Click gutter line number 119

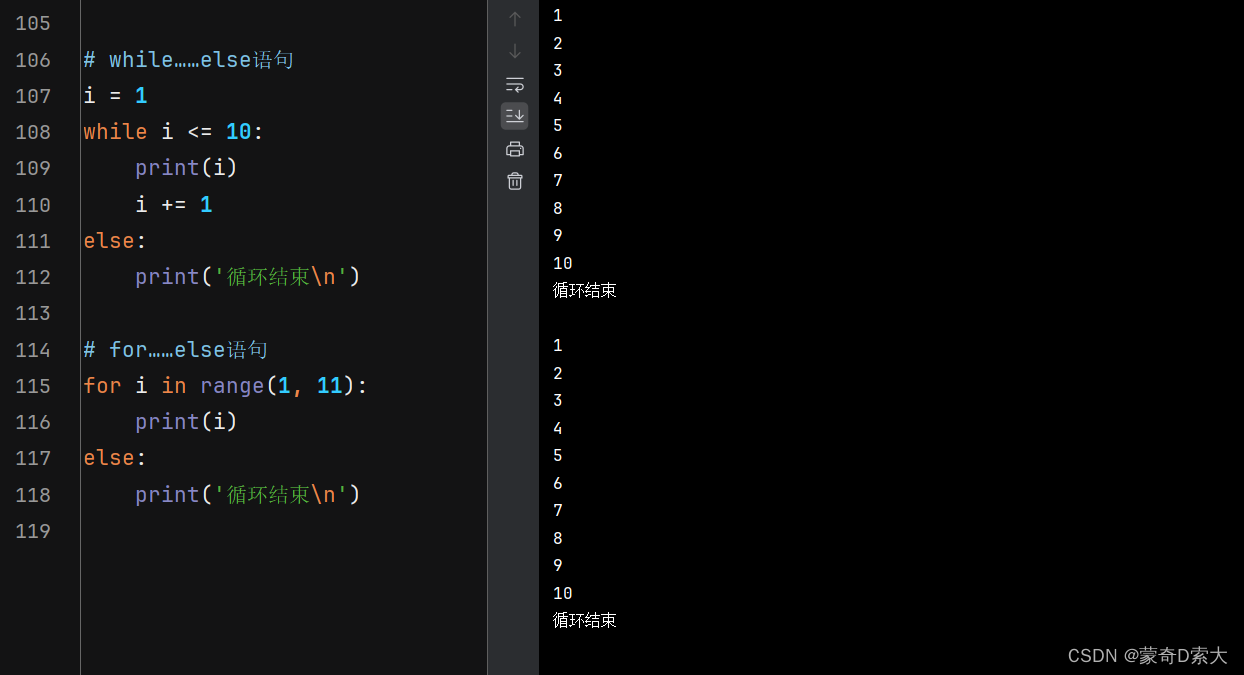pyautogui.click(x=33, y=531)
